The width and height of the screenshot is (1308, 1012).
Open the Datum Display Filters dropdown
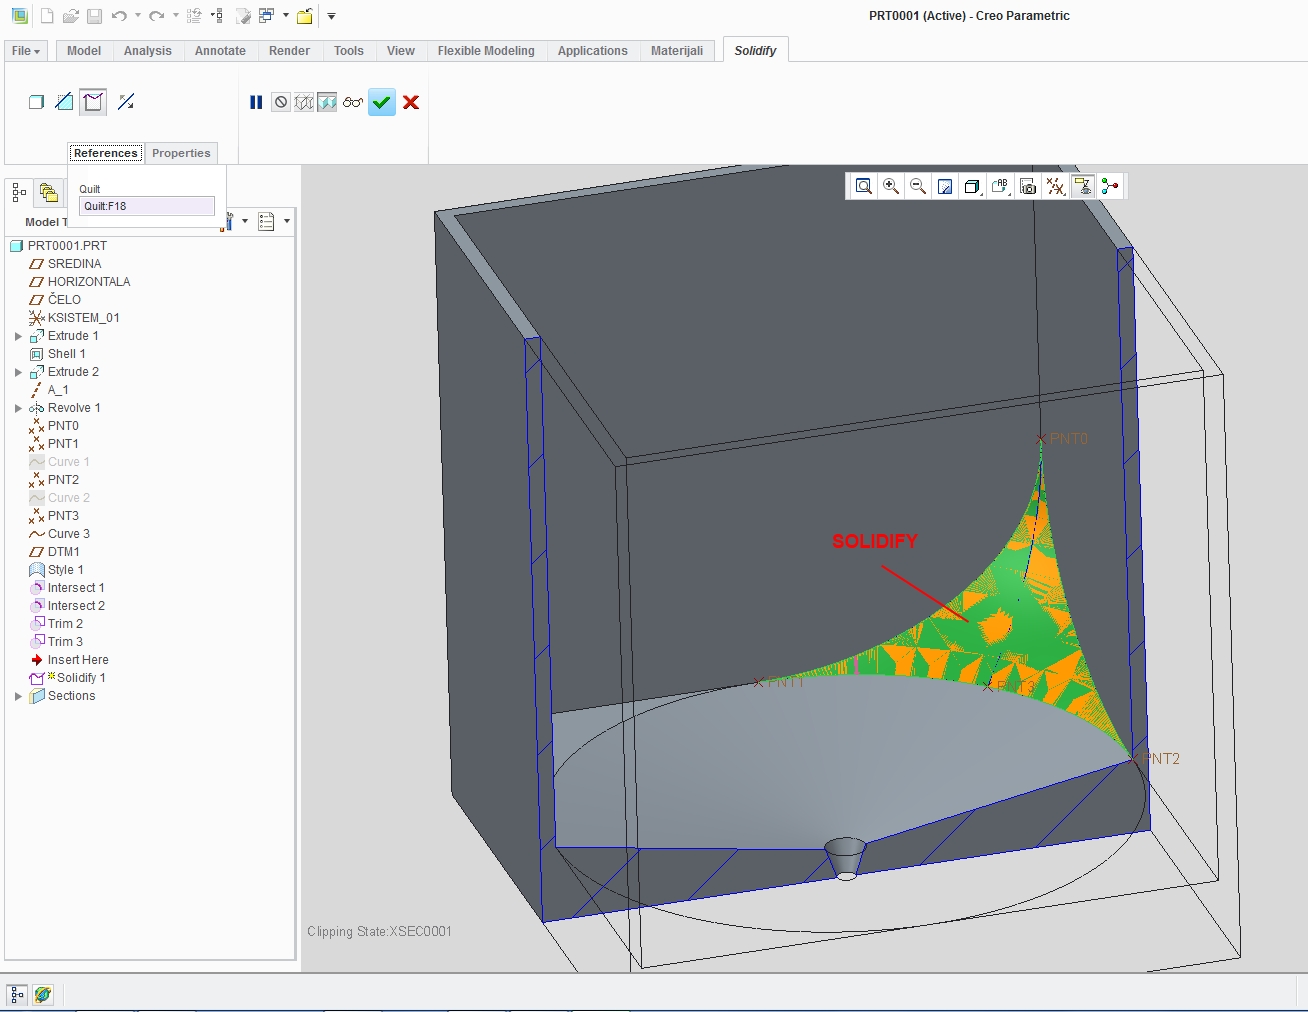pyautogui.click(x=1055, y=186)
